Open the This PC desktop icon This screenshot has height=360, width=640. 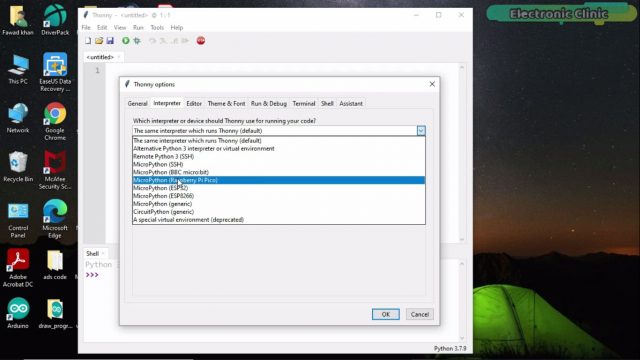(x=18, y=69)
